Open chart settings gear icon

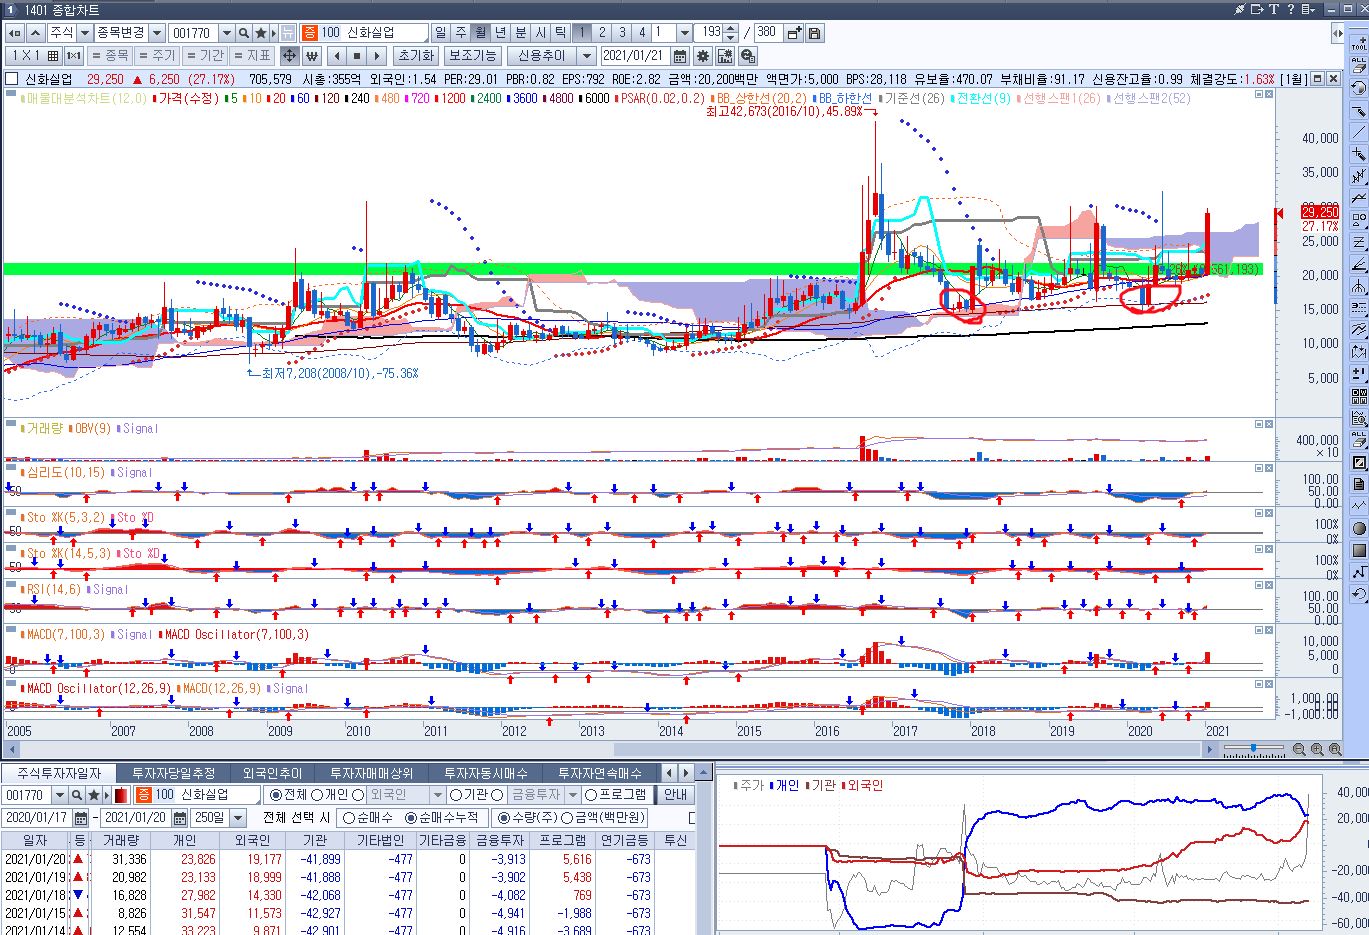pyautogui.click(x=703, y=56)
